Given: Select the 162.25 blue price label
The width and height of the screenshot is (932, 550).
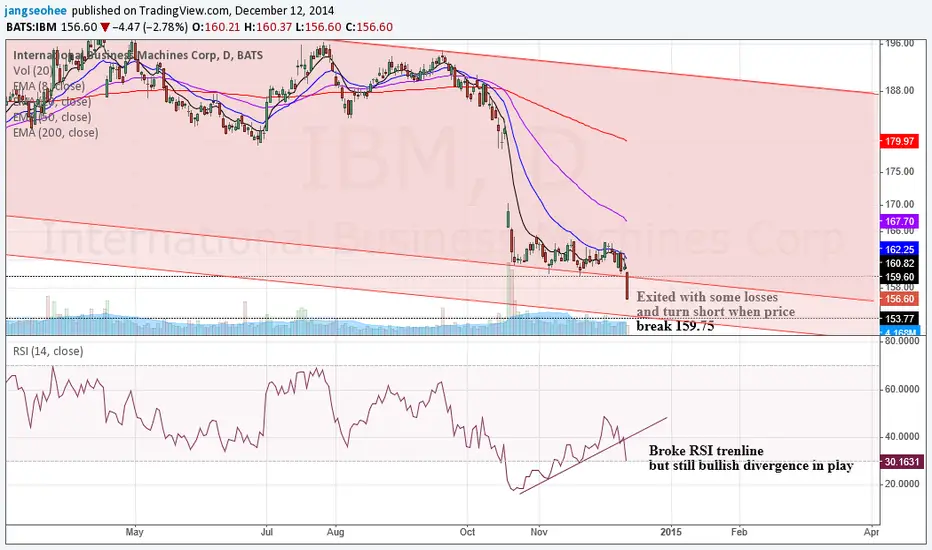Looking at the screenshot, I should (899, 249).
